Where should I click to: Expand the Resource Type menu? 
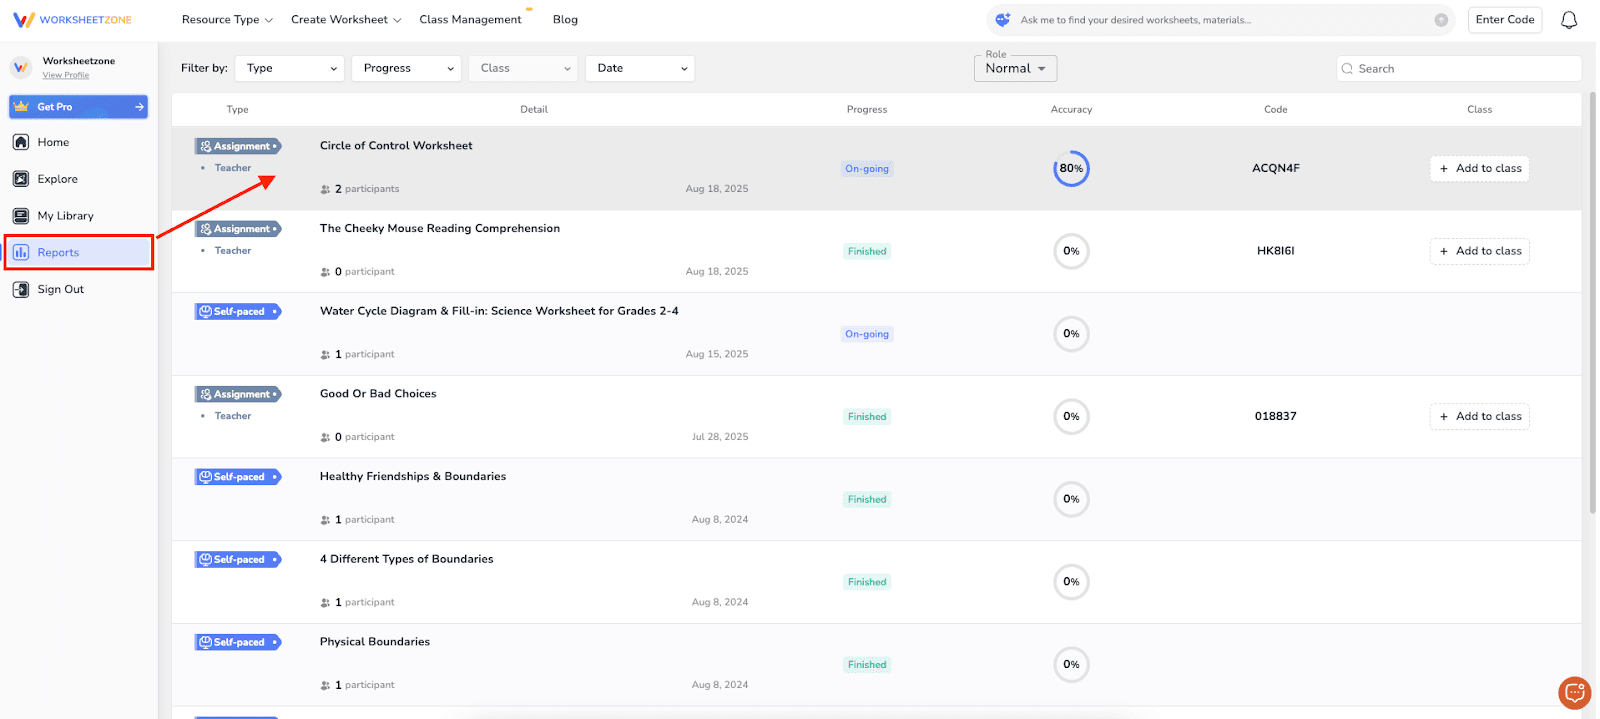pos(227,20)
